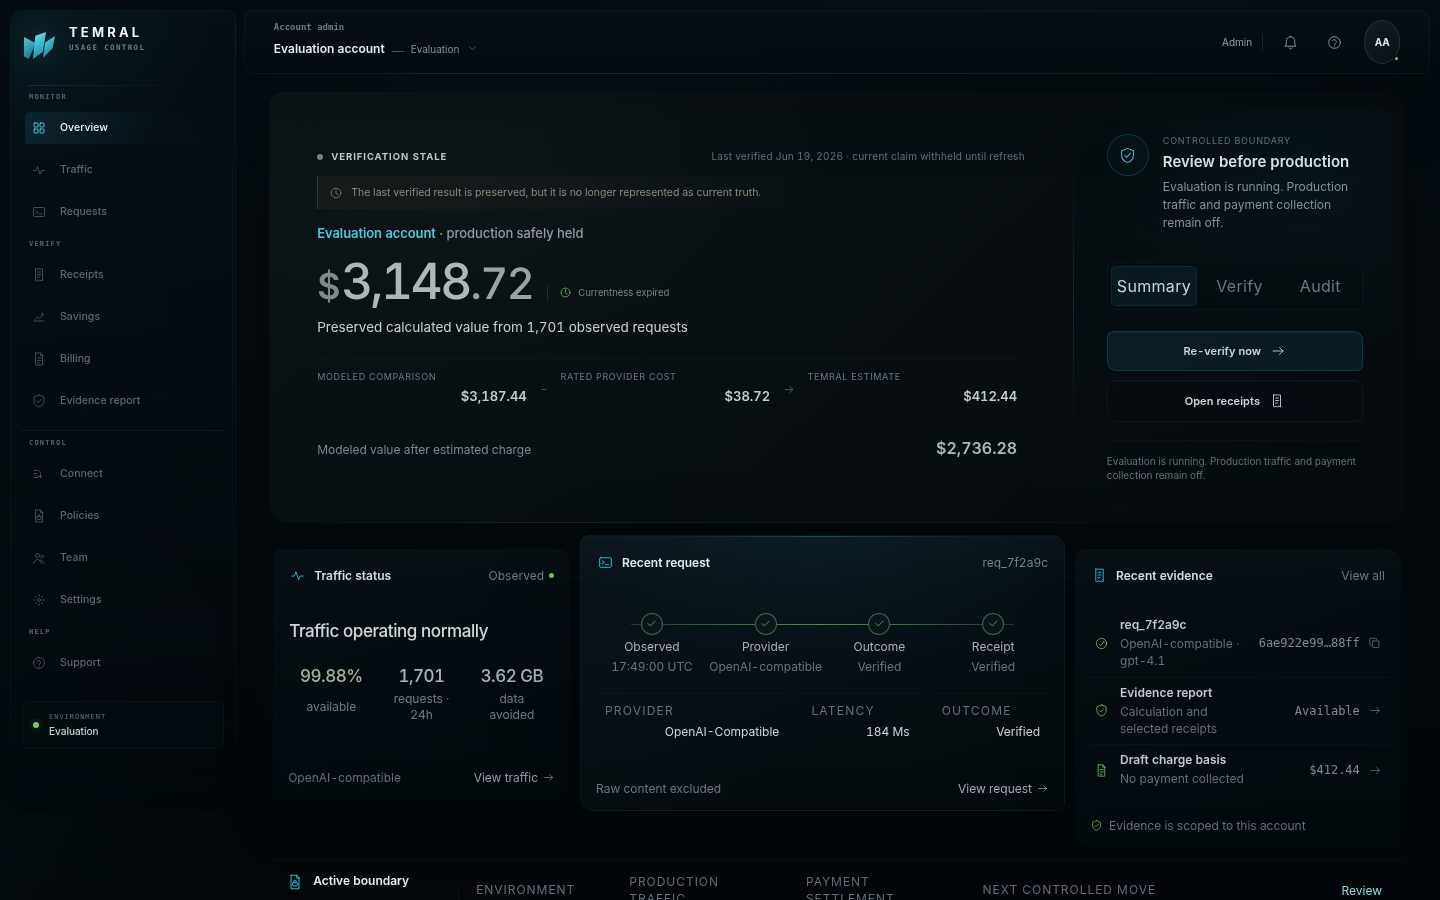Click the Recent evidence panel icon

point(1099,576)
